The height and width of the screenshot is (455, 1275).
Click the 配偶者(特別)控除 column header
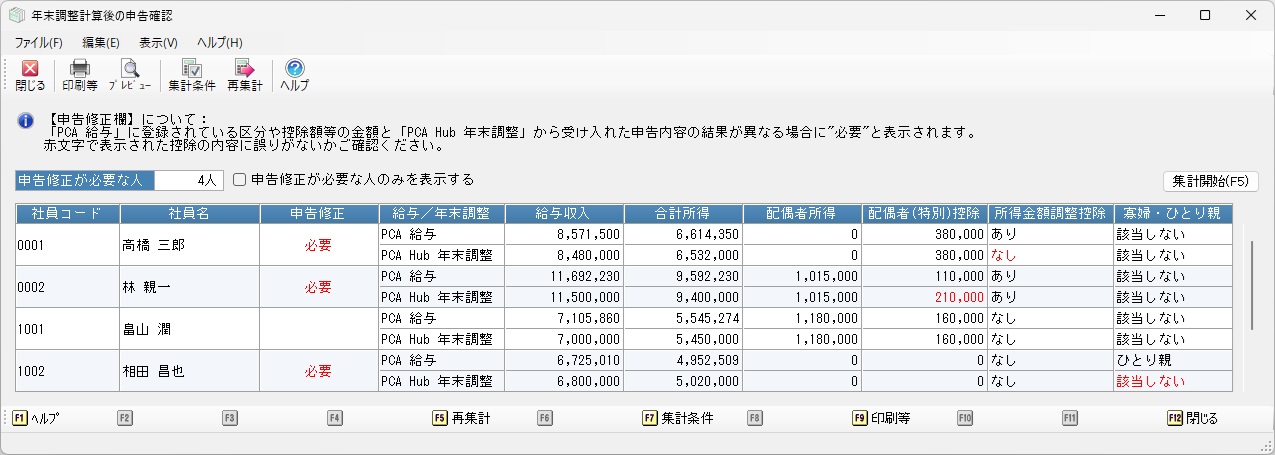click(924, 213)
